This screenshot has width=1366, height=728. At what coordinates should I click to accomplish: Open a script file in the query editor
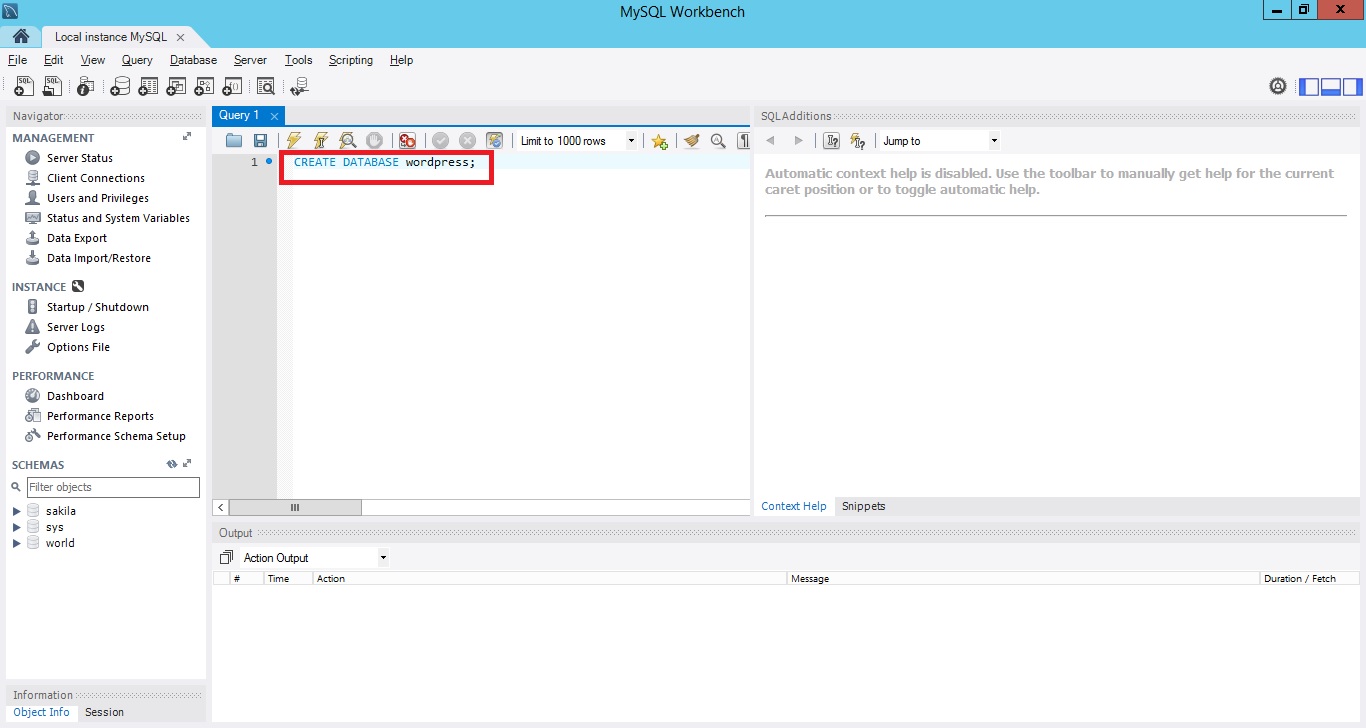point(234,141)
